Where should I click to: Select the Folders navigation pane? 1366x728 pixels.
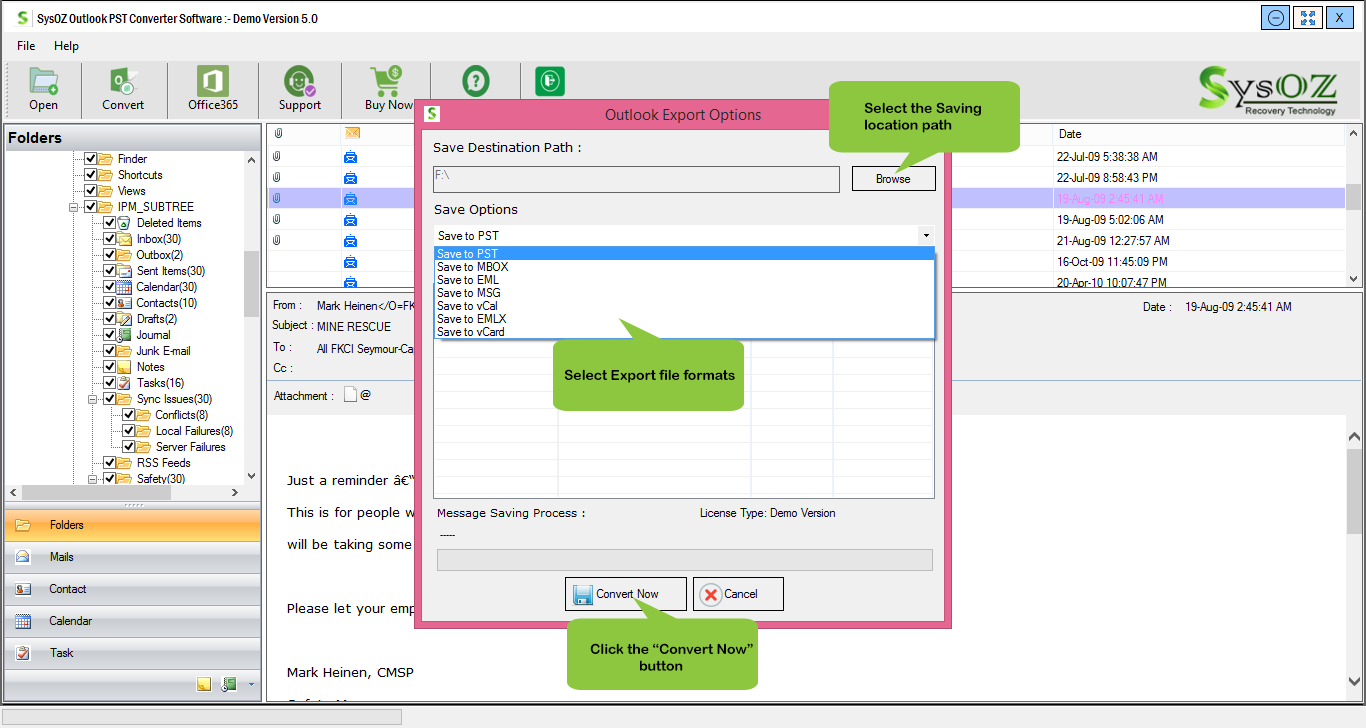tap(133, 525)
